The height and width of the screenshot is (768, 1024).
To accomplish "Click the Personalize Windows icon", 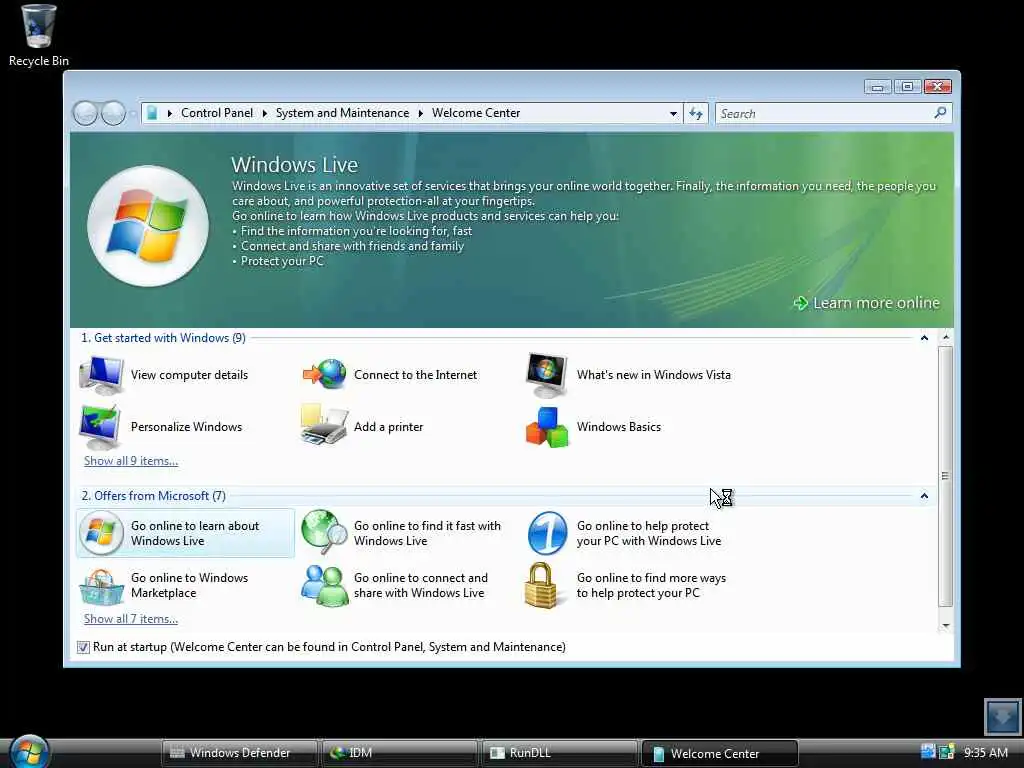I will tap(100, 426).
